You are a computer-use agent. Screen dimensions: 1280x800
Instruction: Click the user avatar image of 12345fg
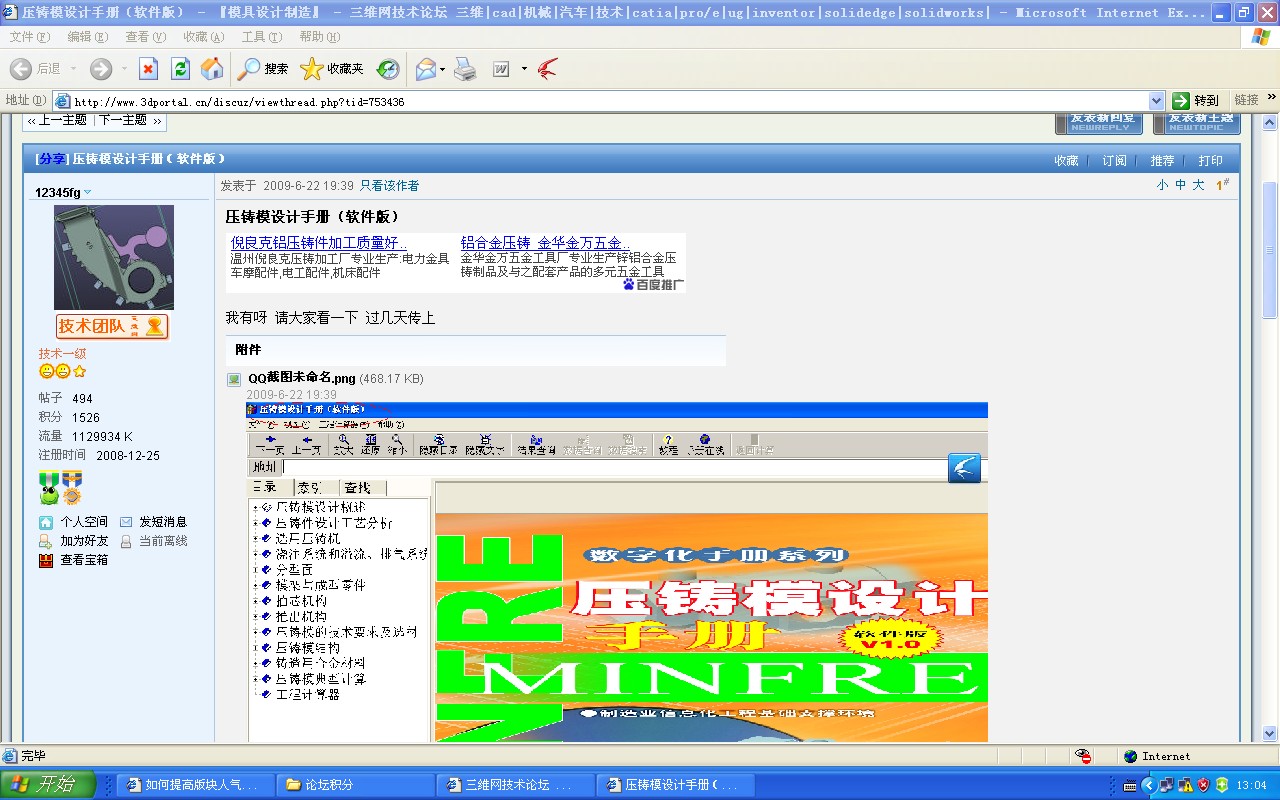(114, 258)
